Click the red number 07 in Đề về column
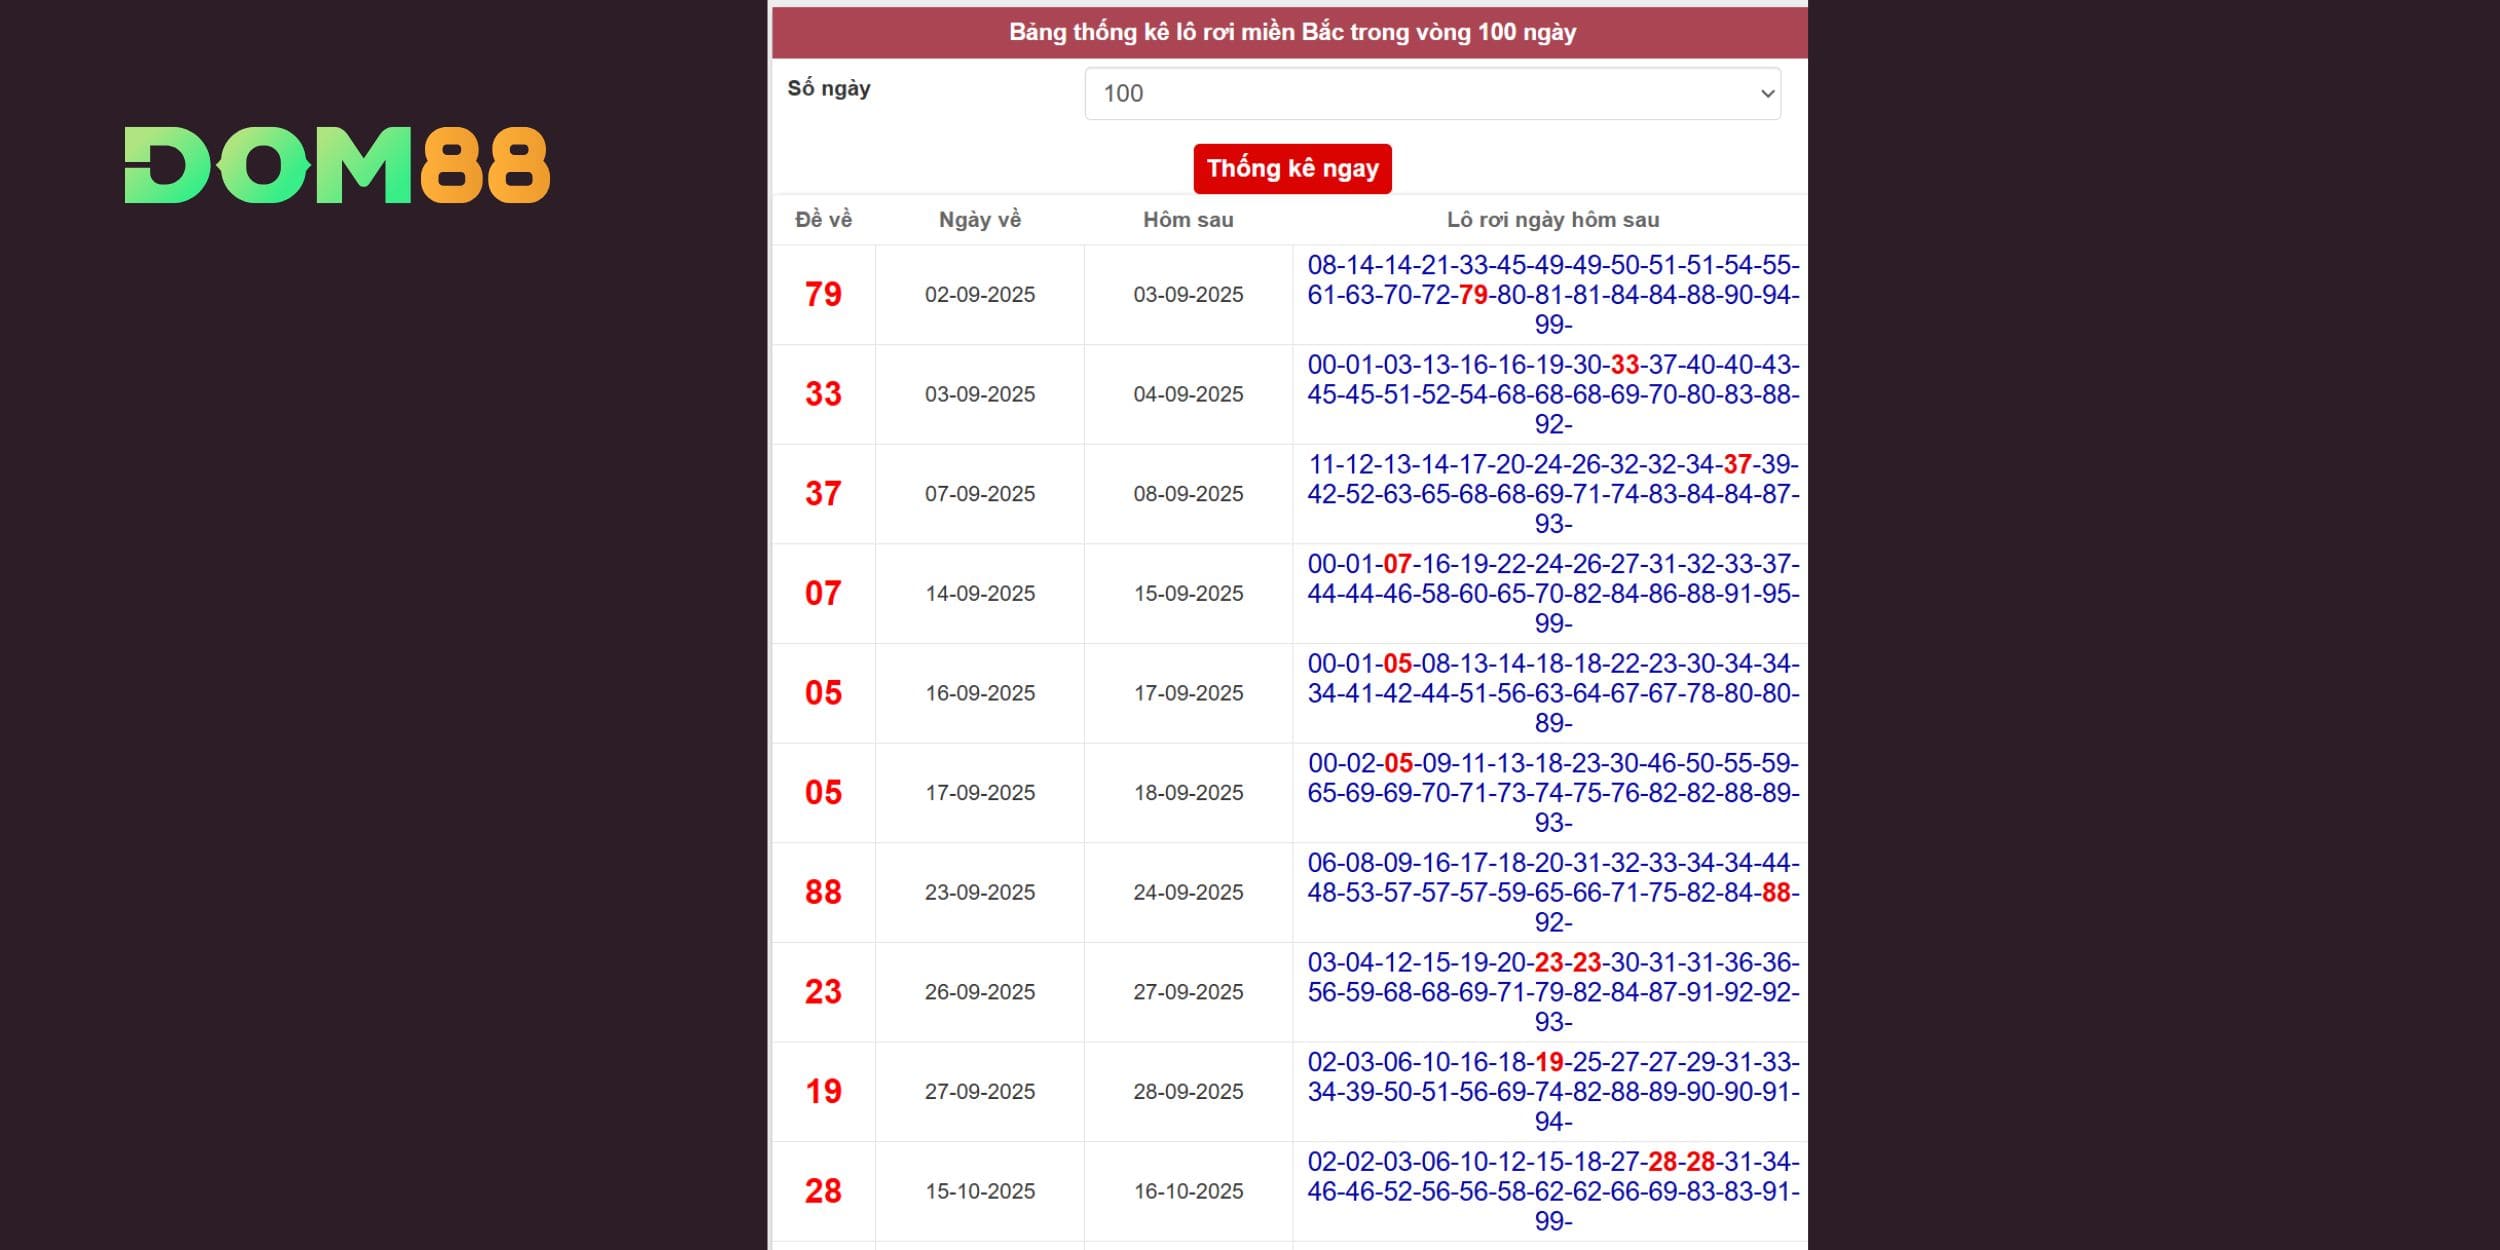 point(823,593)
